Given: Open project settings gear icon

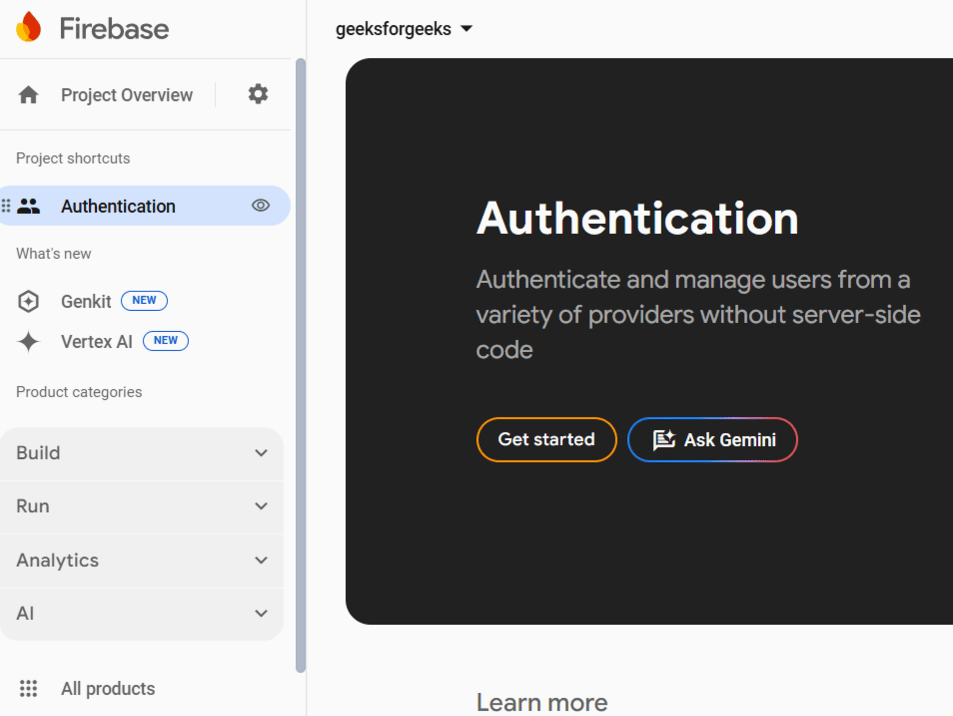Looking at the screenshot, I should pos(258,94).
